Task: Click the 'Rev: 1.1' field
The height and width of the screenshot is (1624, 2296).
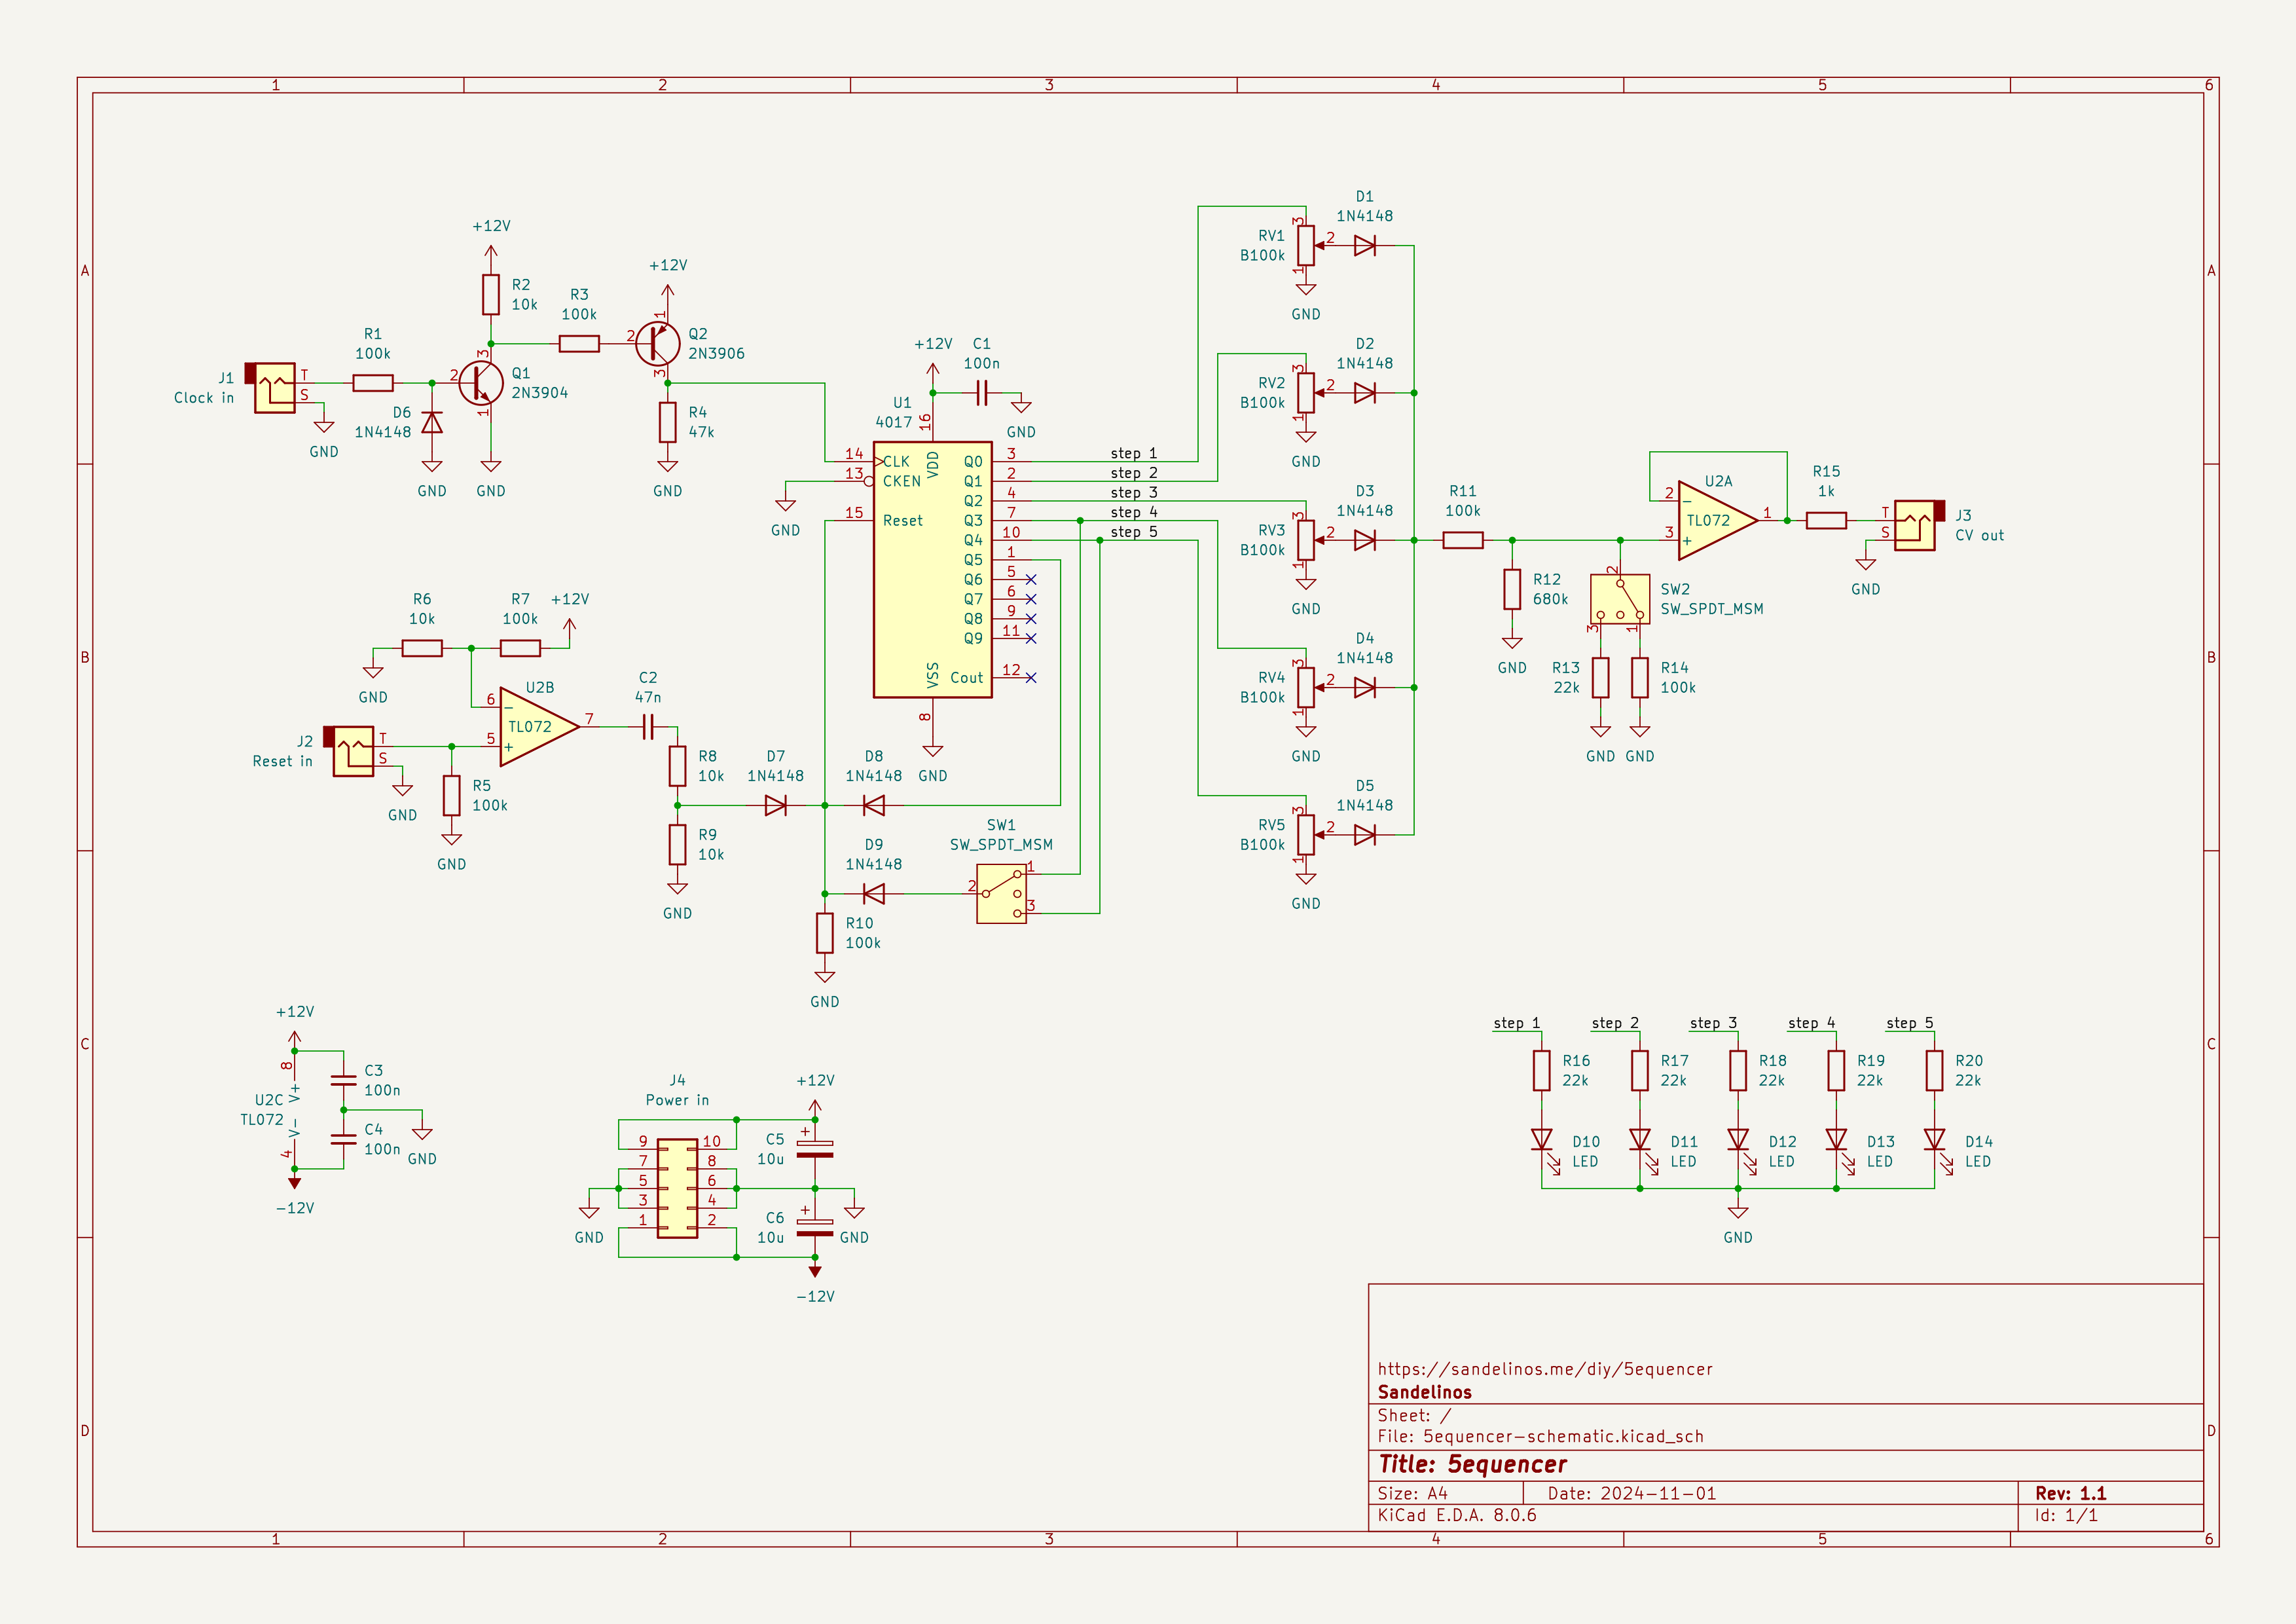Action: 2070,1493
